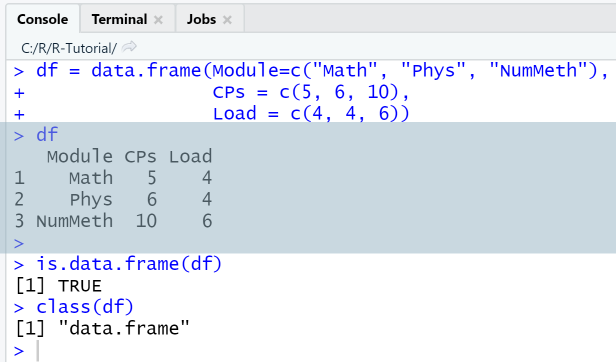Click the highlighted '> df' command

(47, 135)
